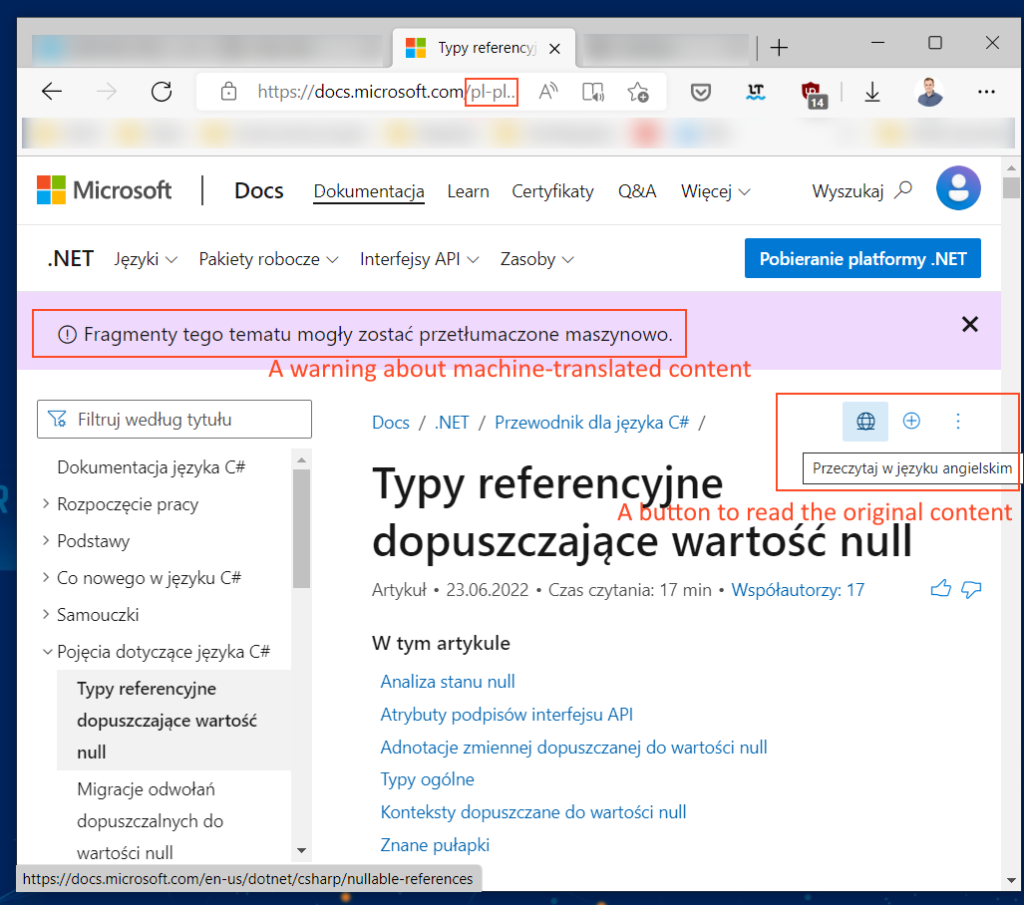Viewport: 1024px width, 905px height.
Task: Click the .NET heading link
Action: tap(71, 259)
